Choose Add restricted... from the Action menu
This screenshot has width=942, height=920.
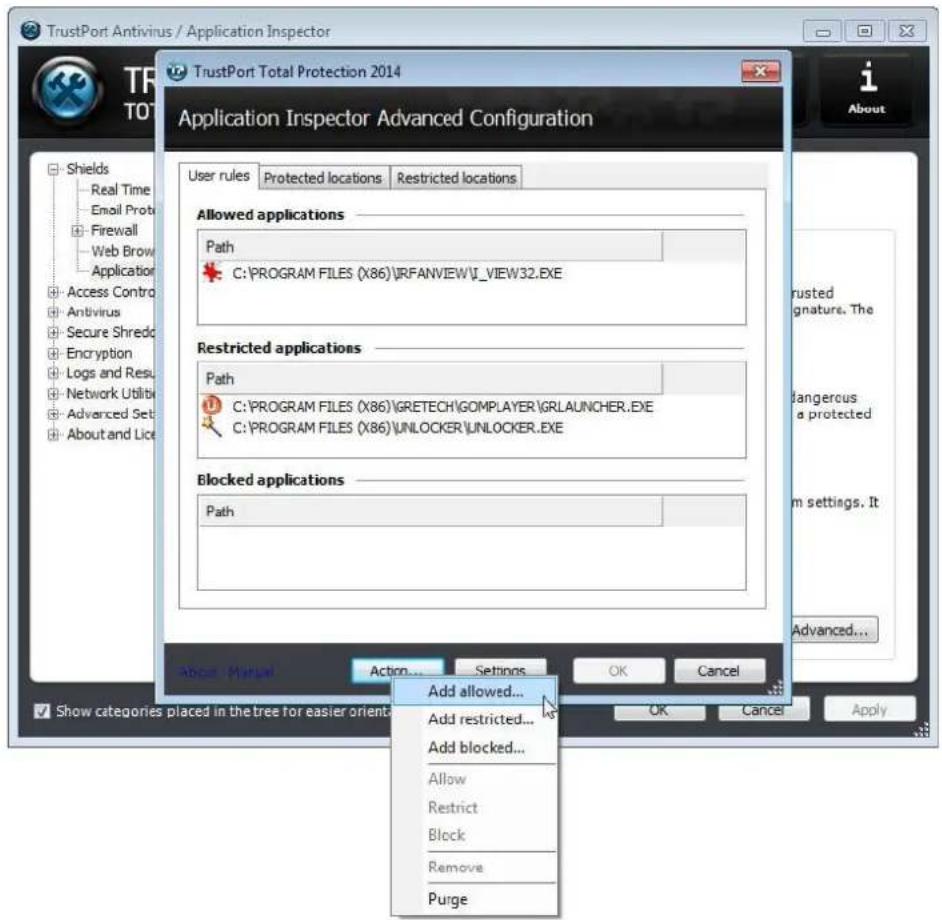[x=475, y=719]
